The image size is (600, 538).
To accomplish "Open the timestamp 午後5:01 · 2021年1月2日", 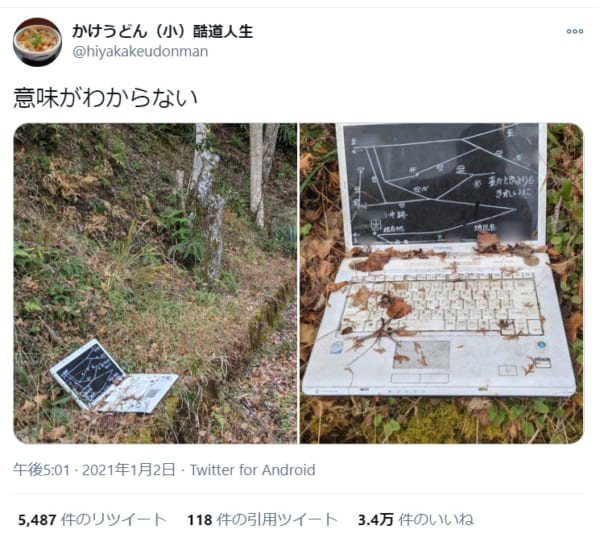I will pos(95,470).
